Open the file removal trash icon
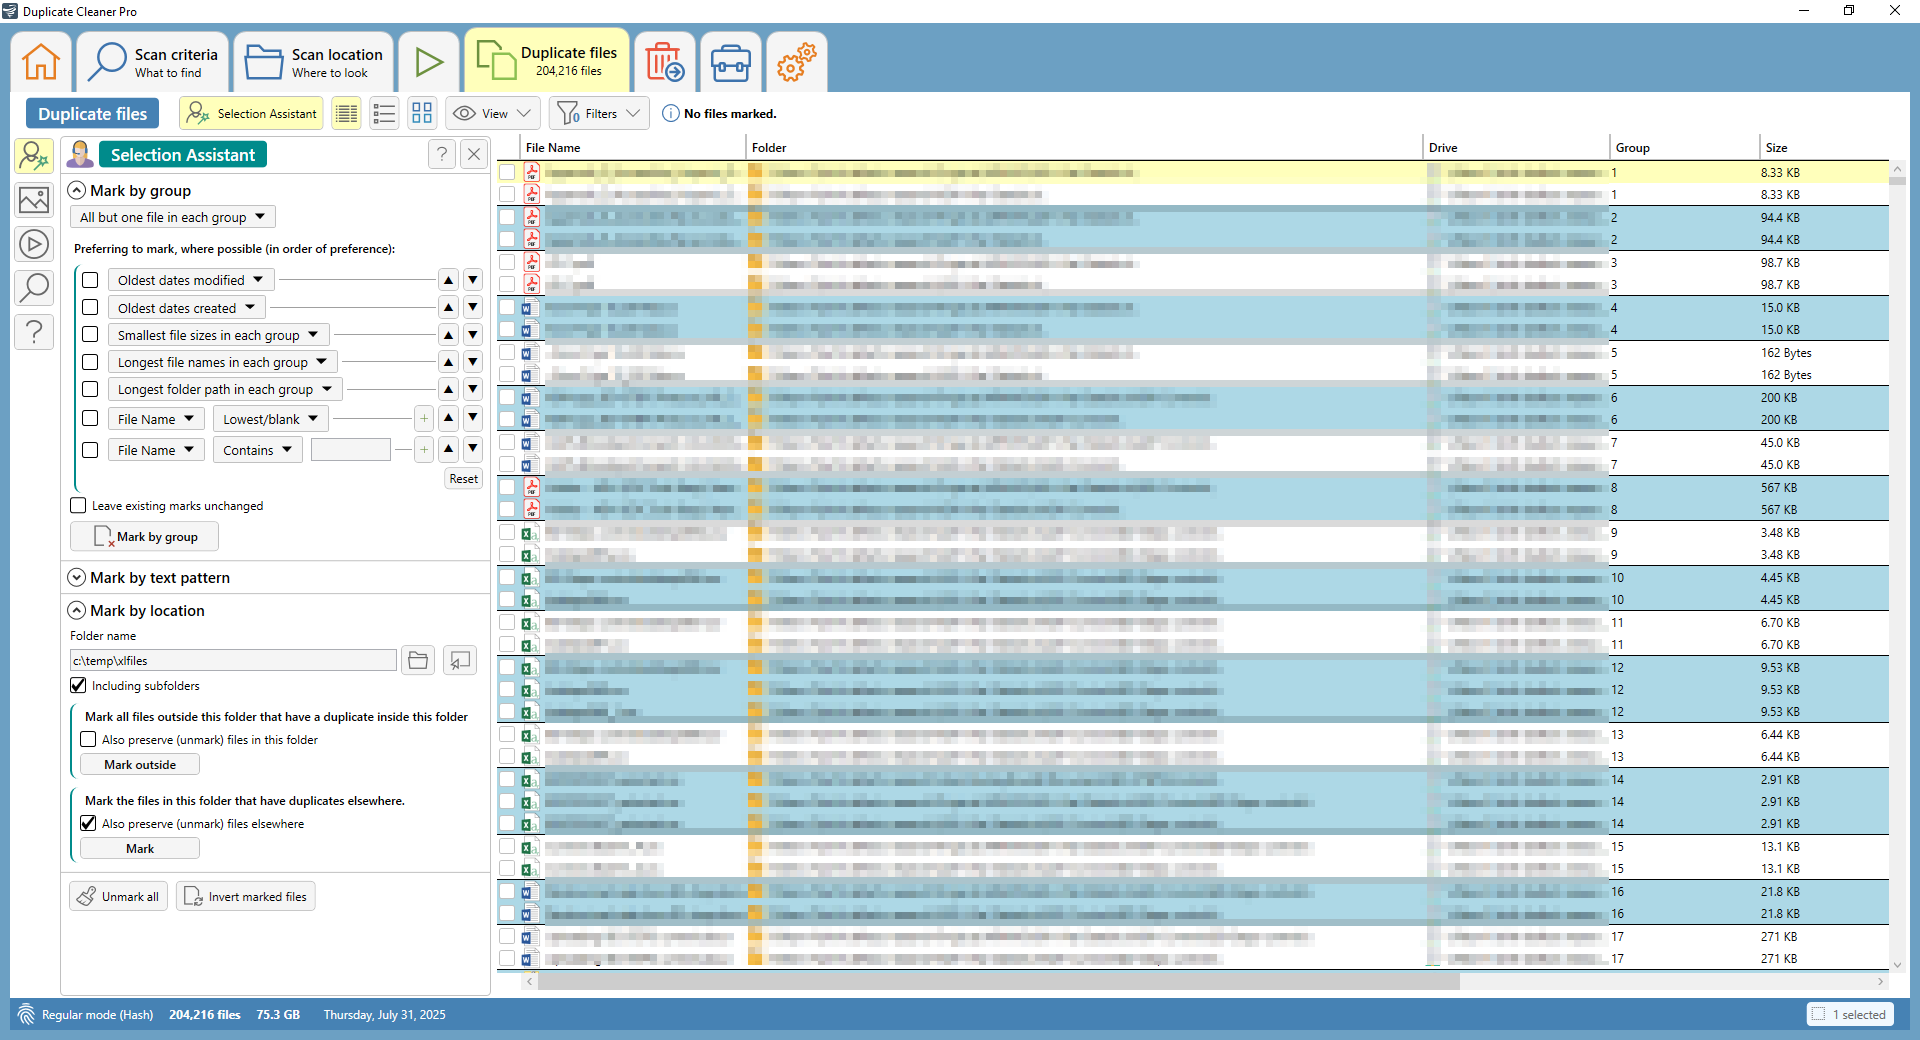This screenshot has width=1920, height=1040. (x=664, y=62)
